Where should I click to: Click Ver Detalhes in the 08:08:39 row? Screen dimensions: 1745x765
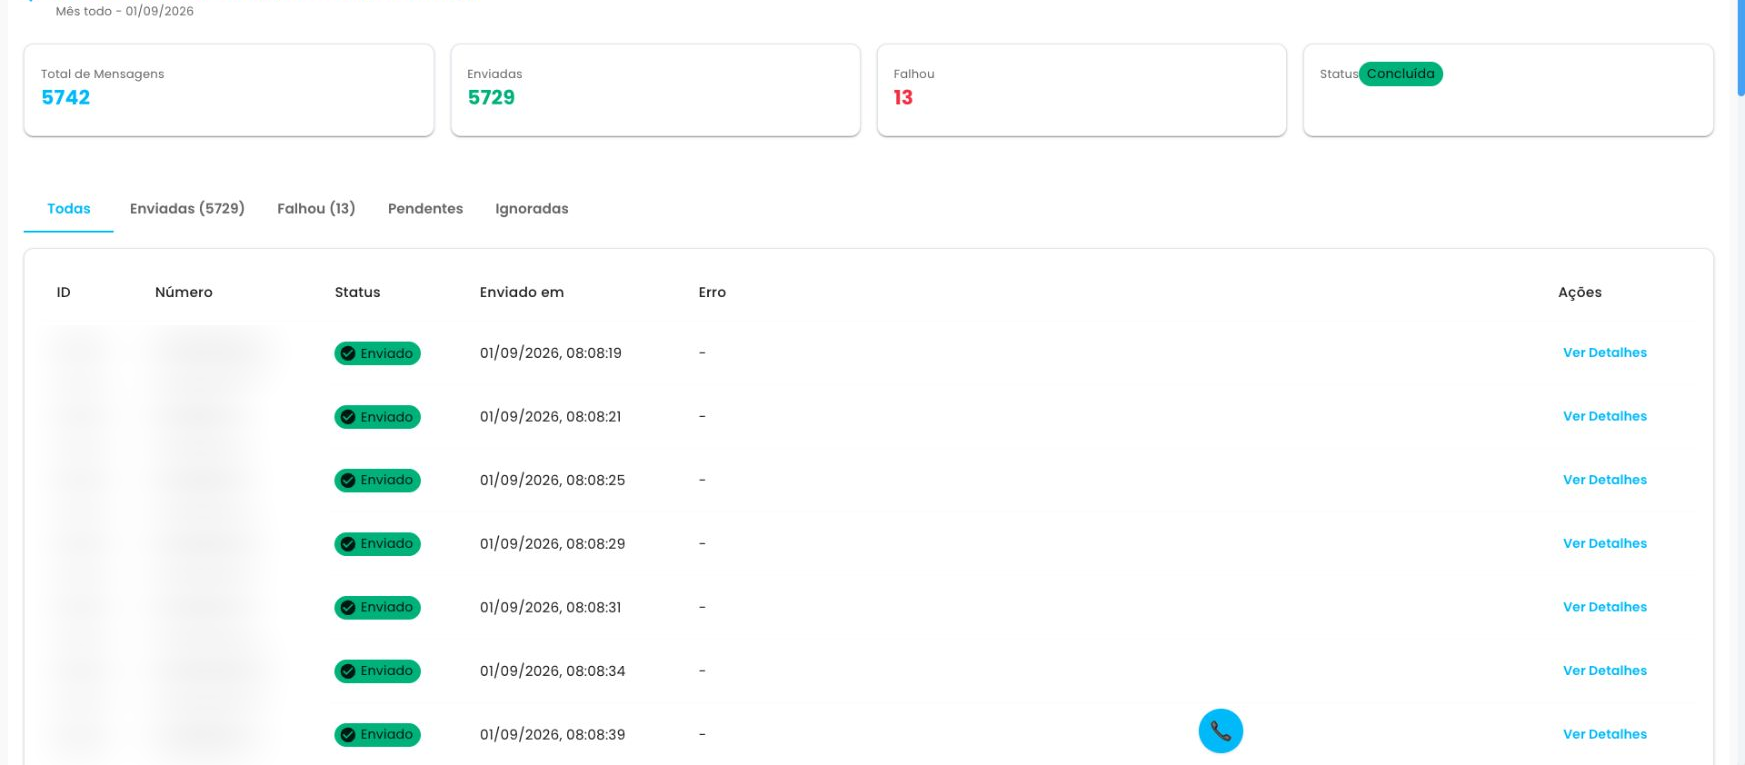click(1604, 734)
